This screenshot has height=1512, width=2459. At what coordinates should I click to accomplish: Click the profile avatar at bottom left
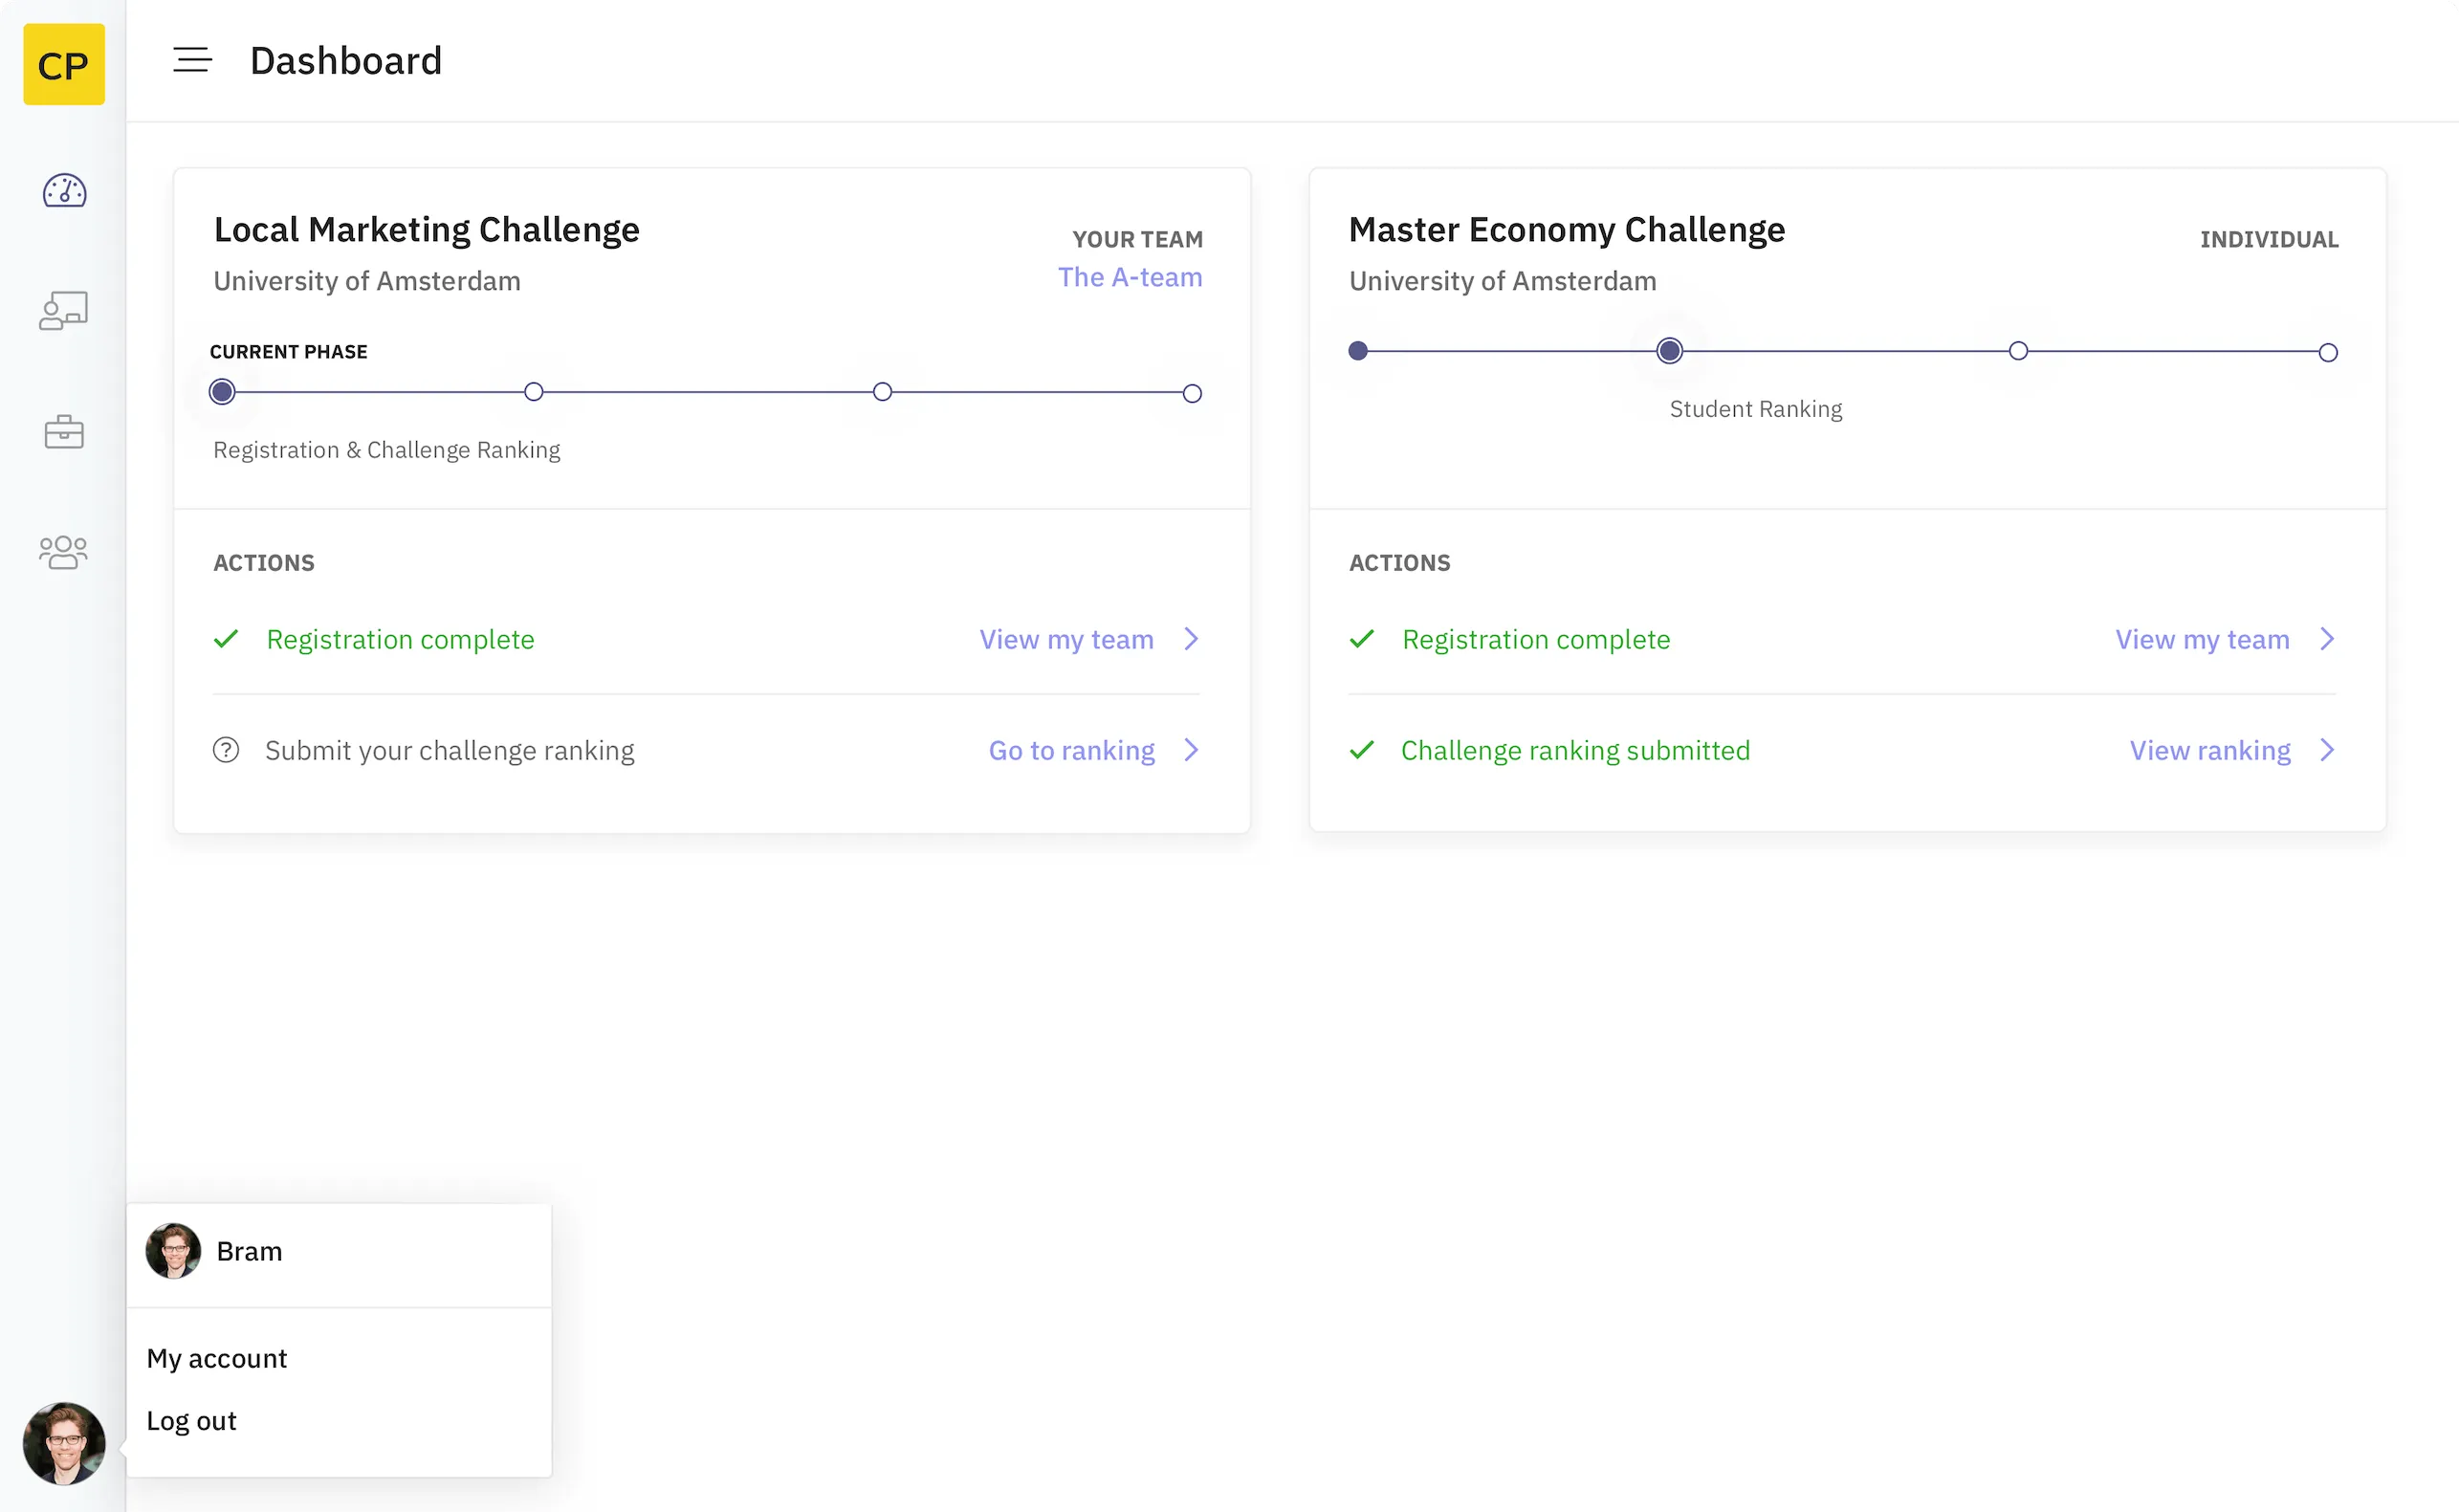(63, 1444)
